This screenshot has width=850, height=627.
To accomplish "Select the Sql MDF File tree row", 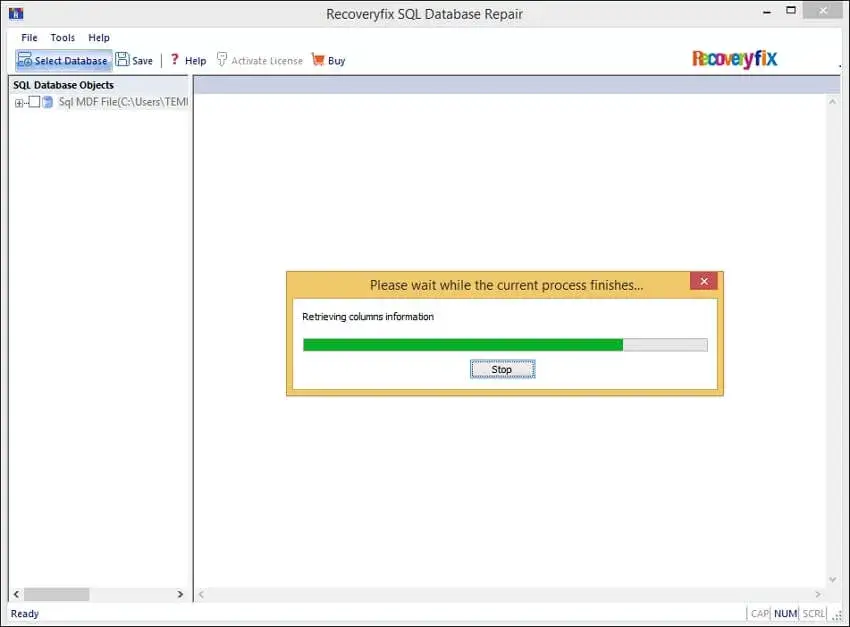I will click(123, 102).
